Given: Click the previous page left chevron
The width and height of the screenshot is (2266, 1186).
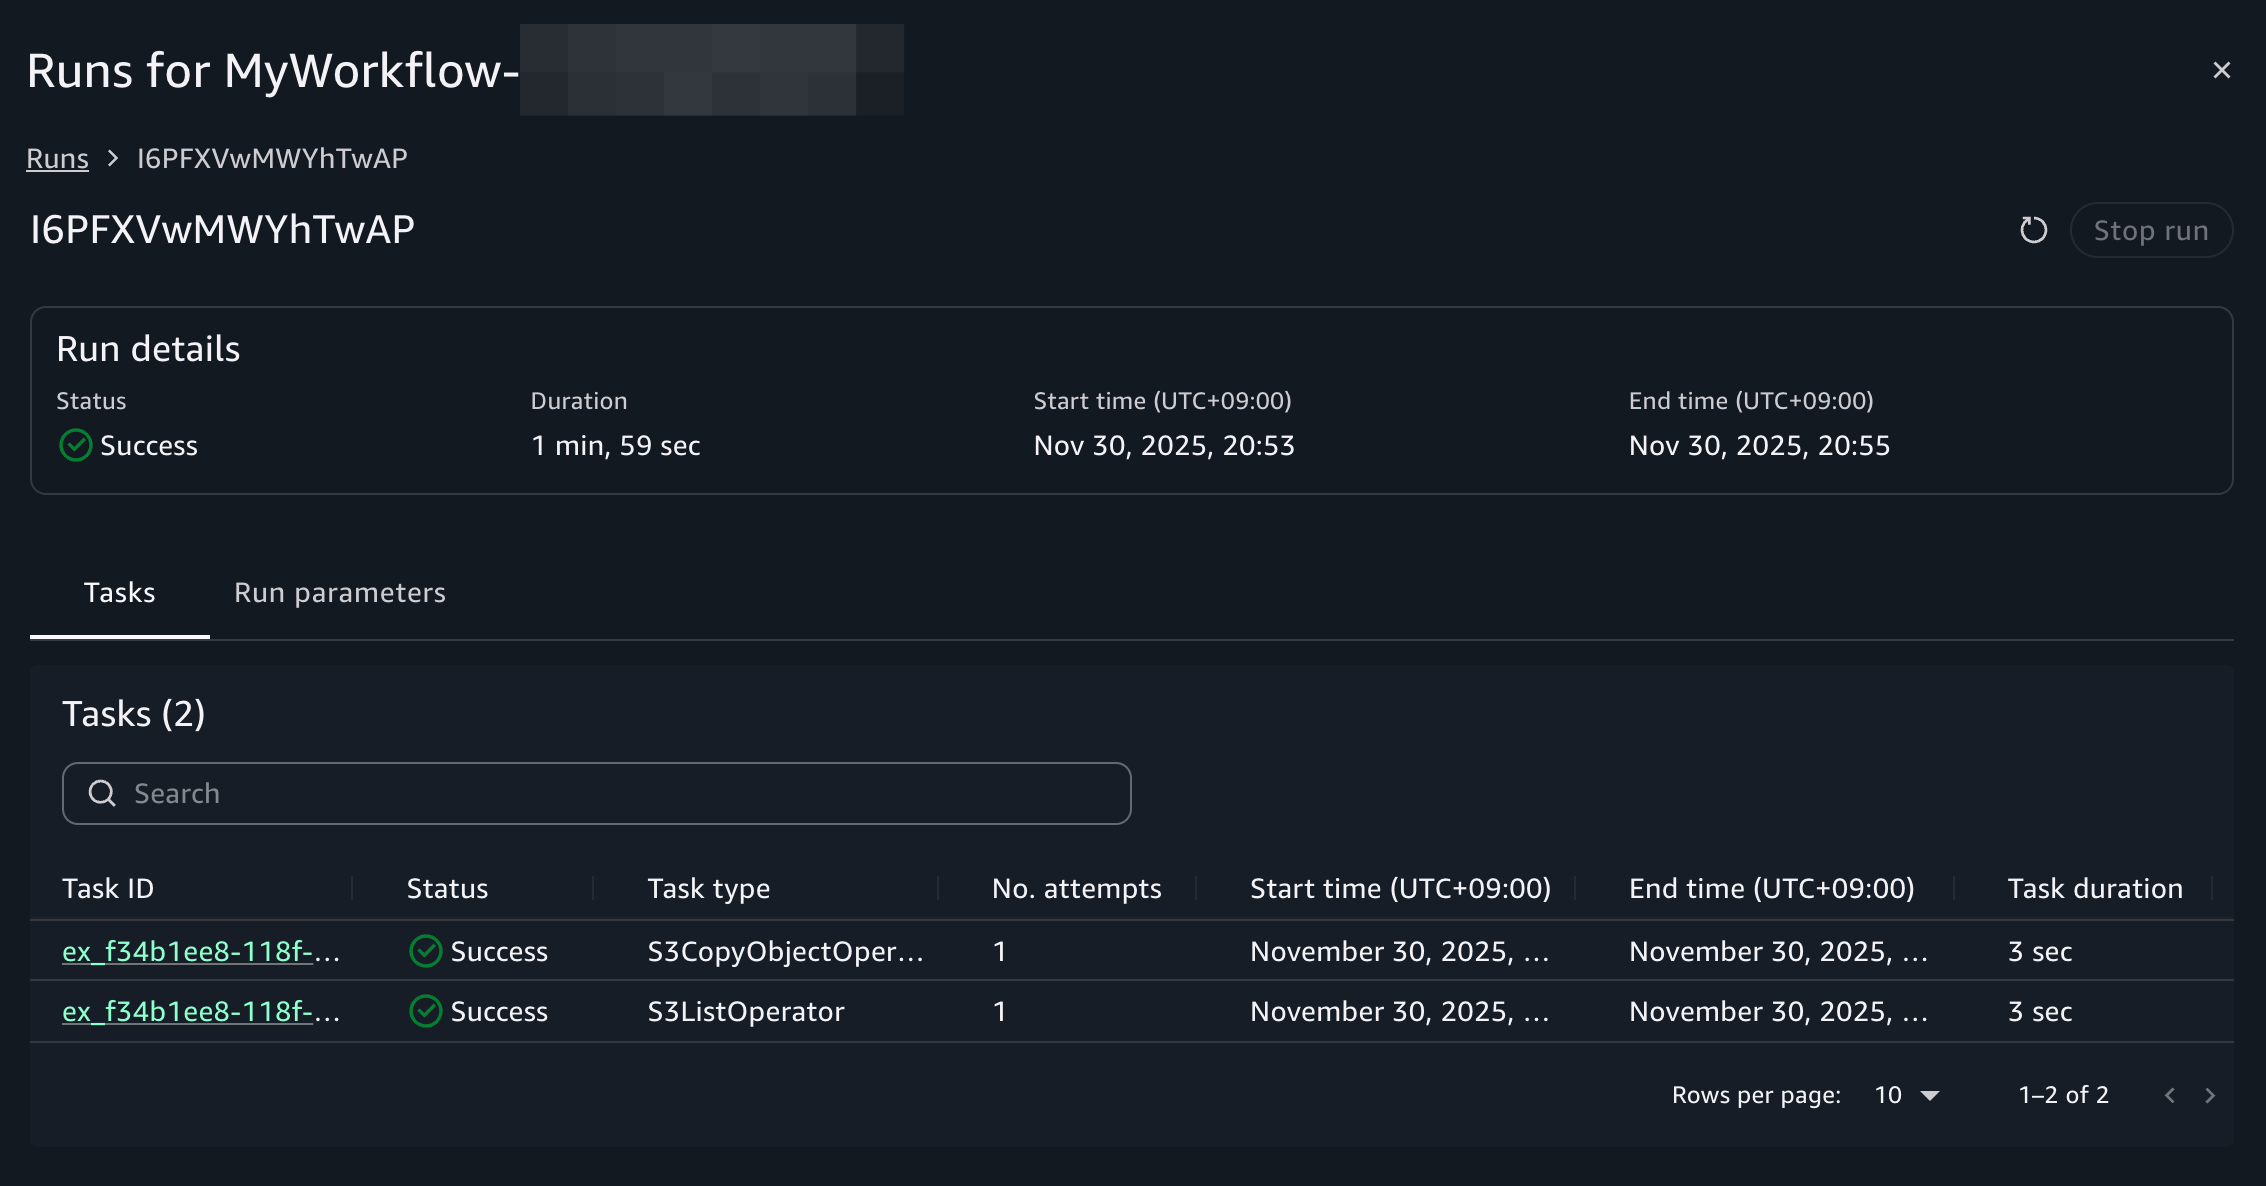Looking at the screenshot, I should click(x=2168, y=1095).
